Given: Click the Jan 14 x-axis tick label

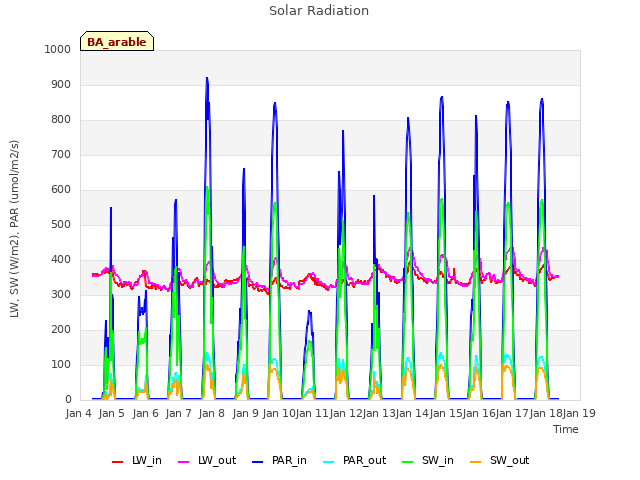Looking at the screenshot, I should 412,413.
